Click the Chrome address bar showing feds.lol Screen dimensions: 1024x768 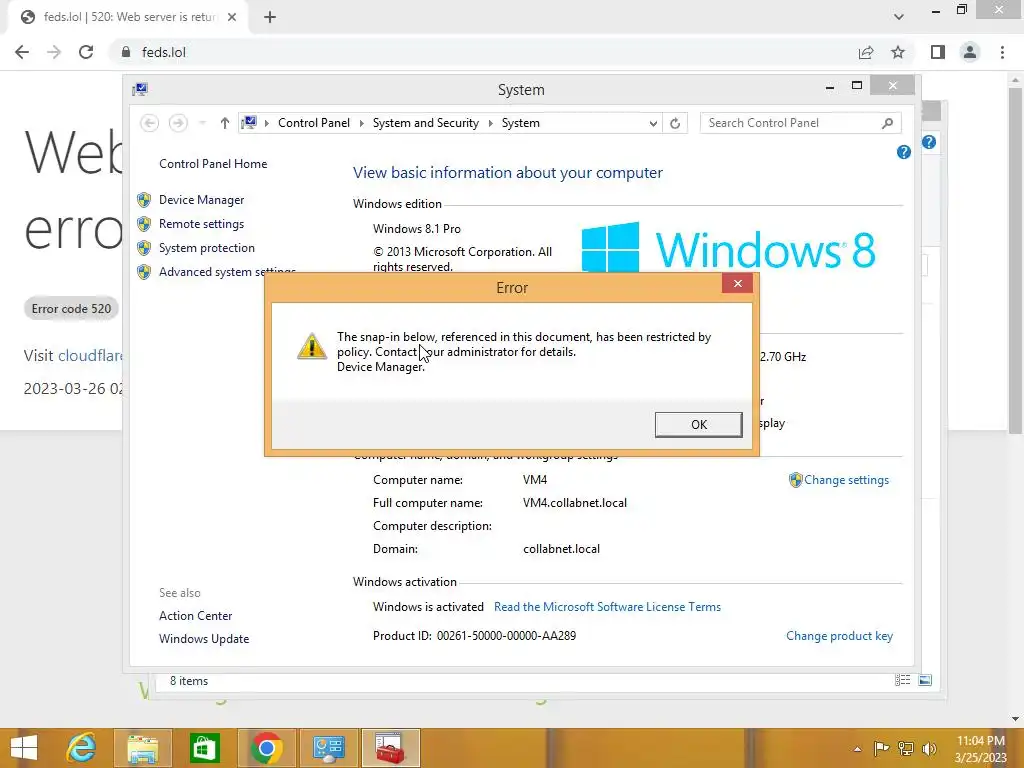(483, 52)
